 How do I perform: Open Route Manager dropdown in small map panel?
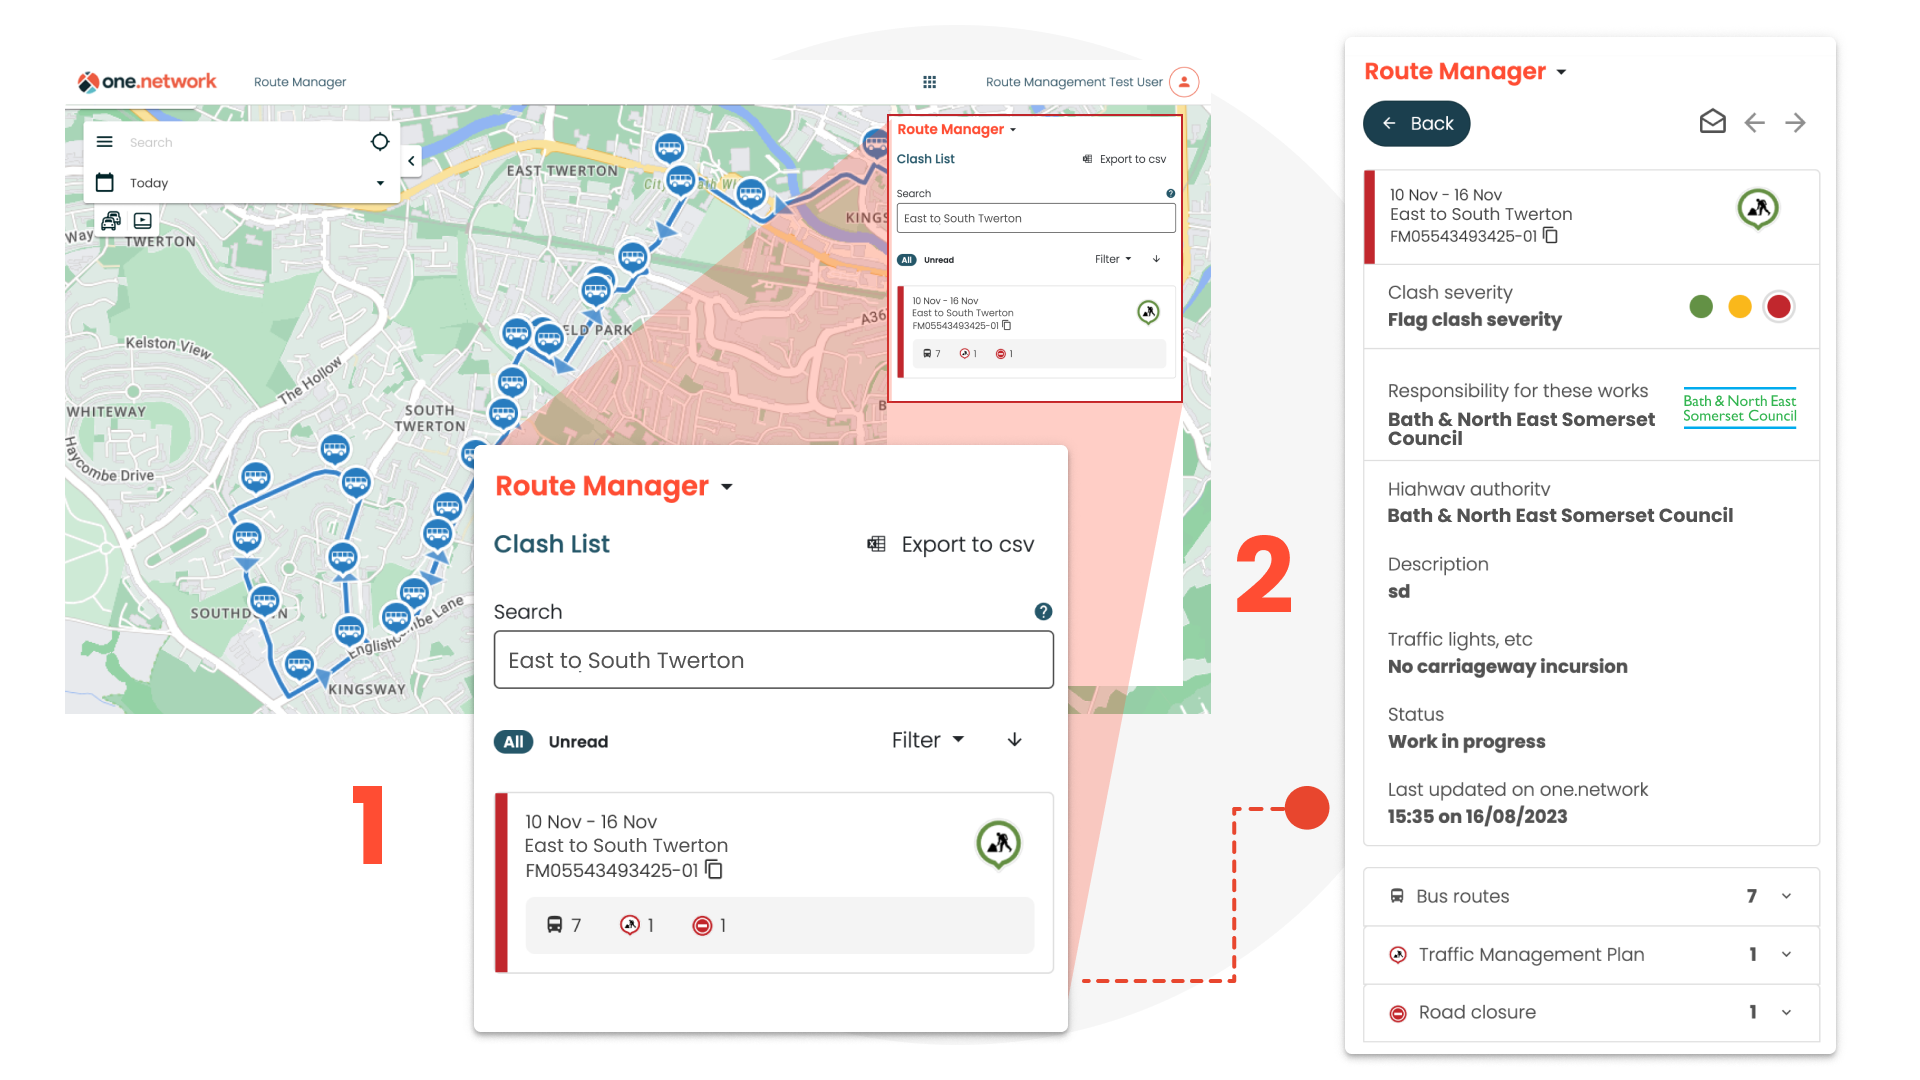pyautogui.click(x=1013, y=130)
